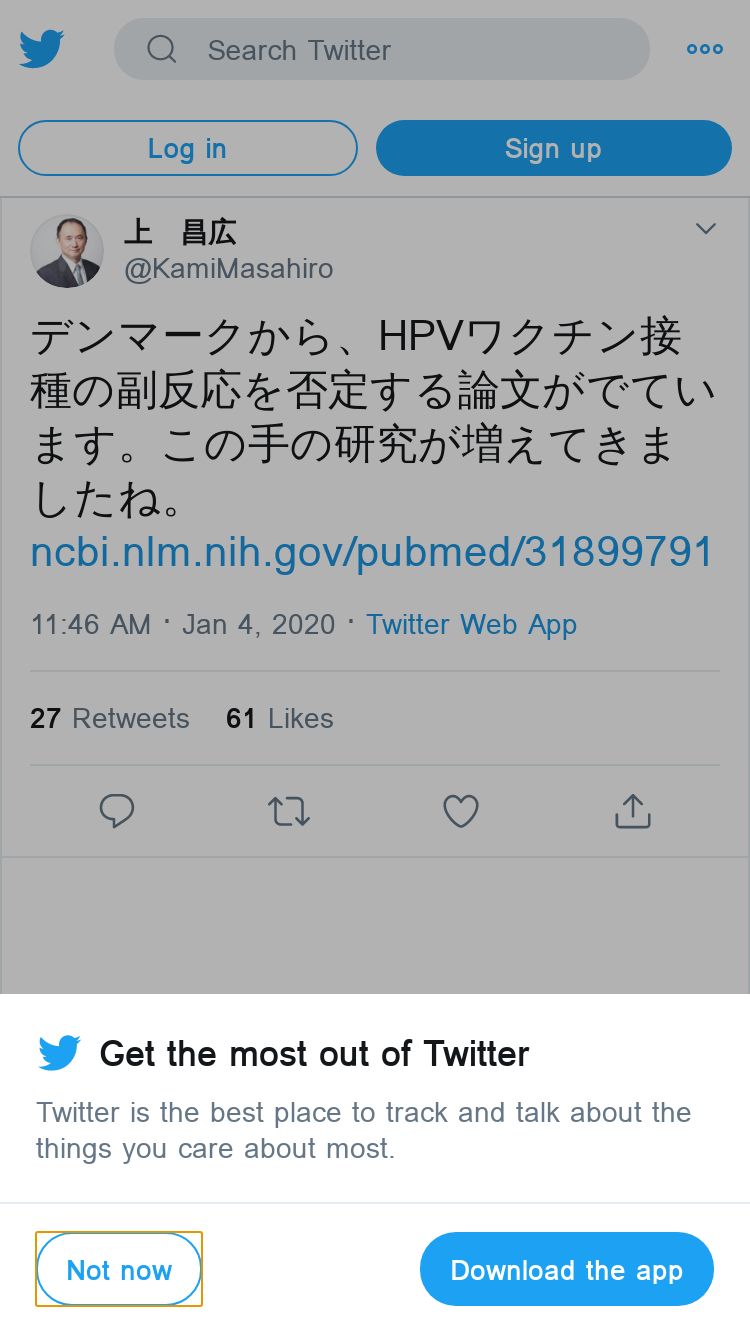
Task: Open the KamiMasahiro profile avatar
Action: pyautogui.click(x=67, y=251)
